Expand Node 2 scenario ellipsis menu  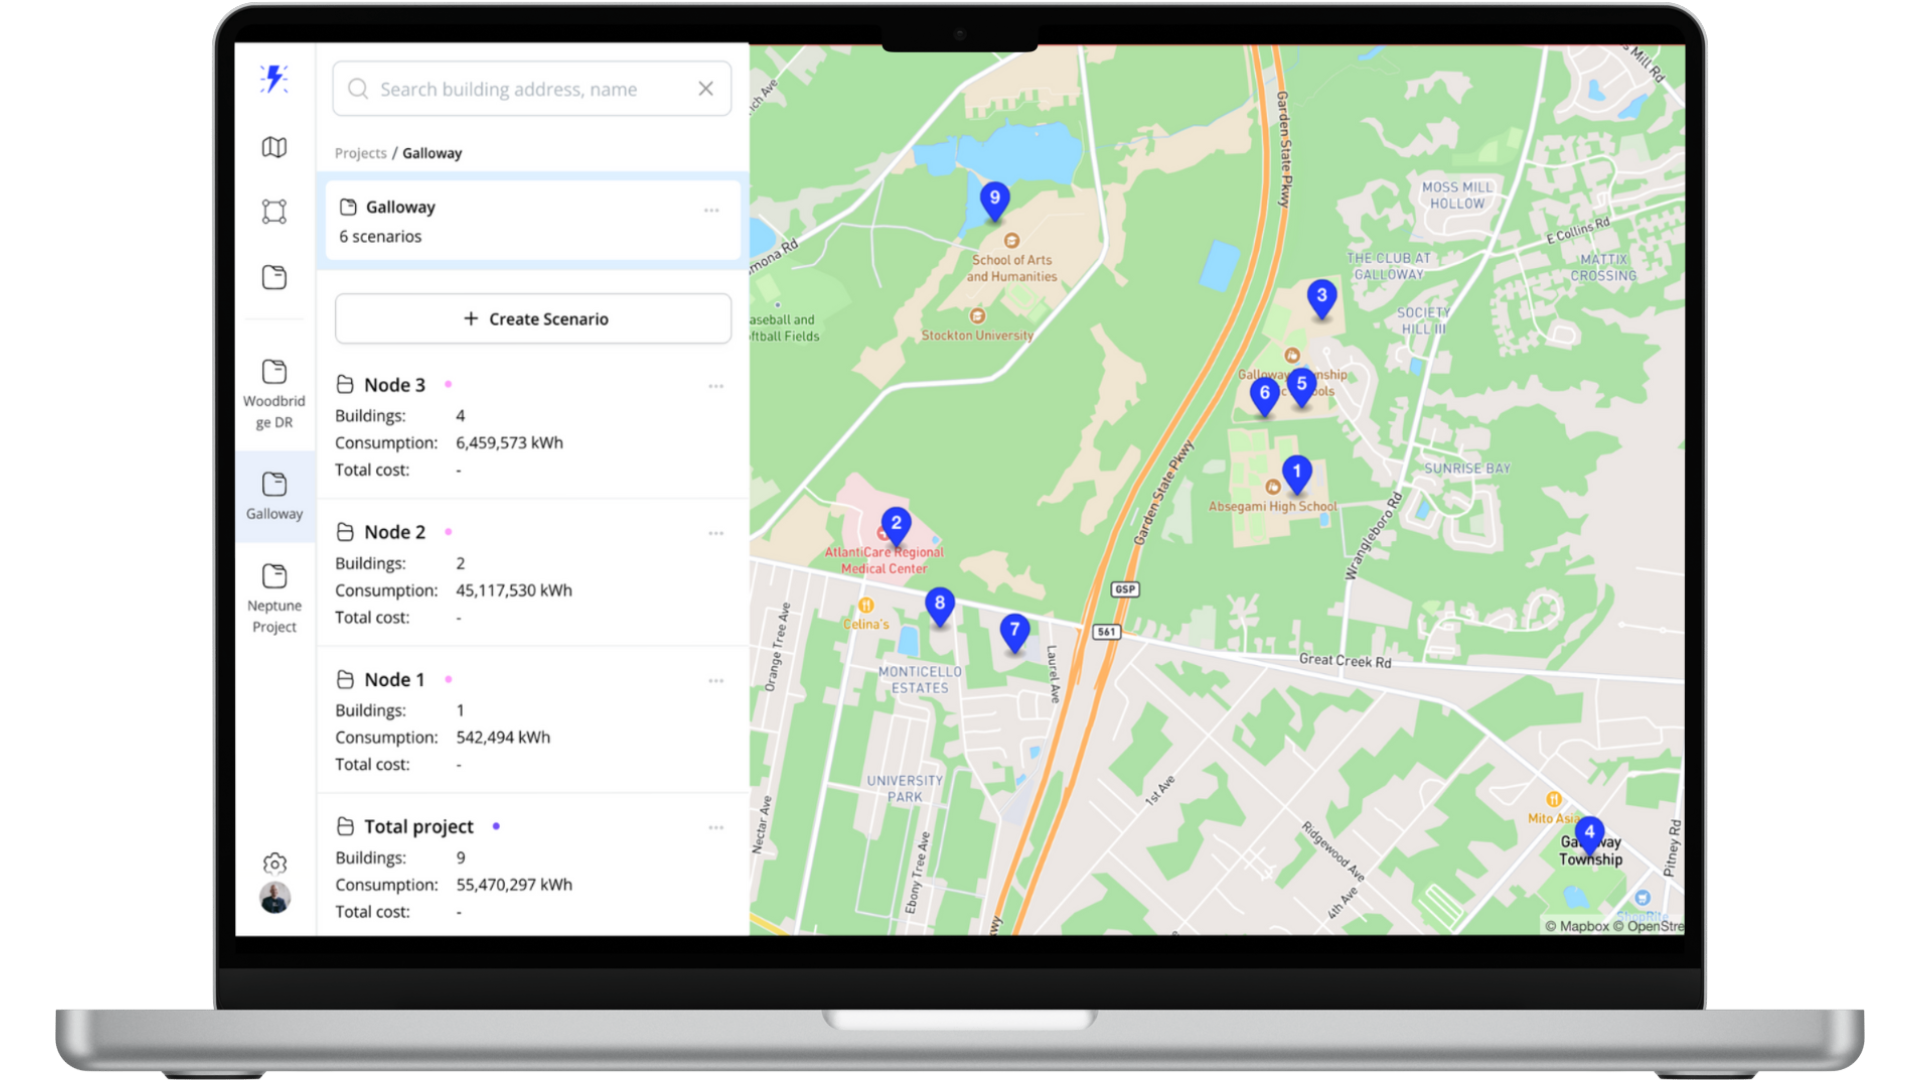tap(716, 533)
